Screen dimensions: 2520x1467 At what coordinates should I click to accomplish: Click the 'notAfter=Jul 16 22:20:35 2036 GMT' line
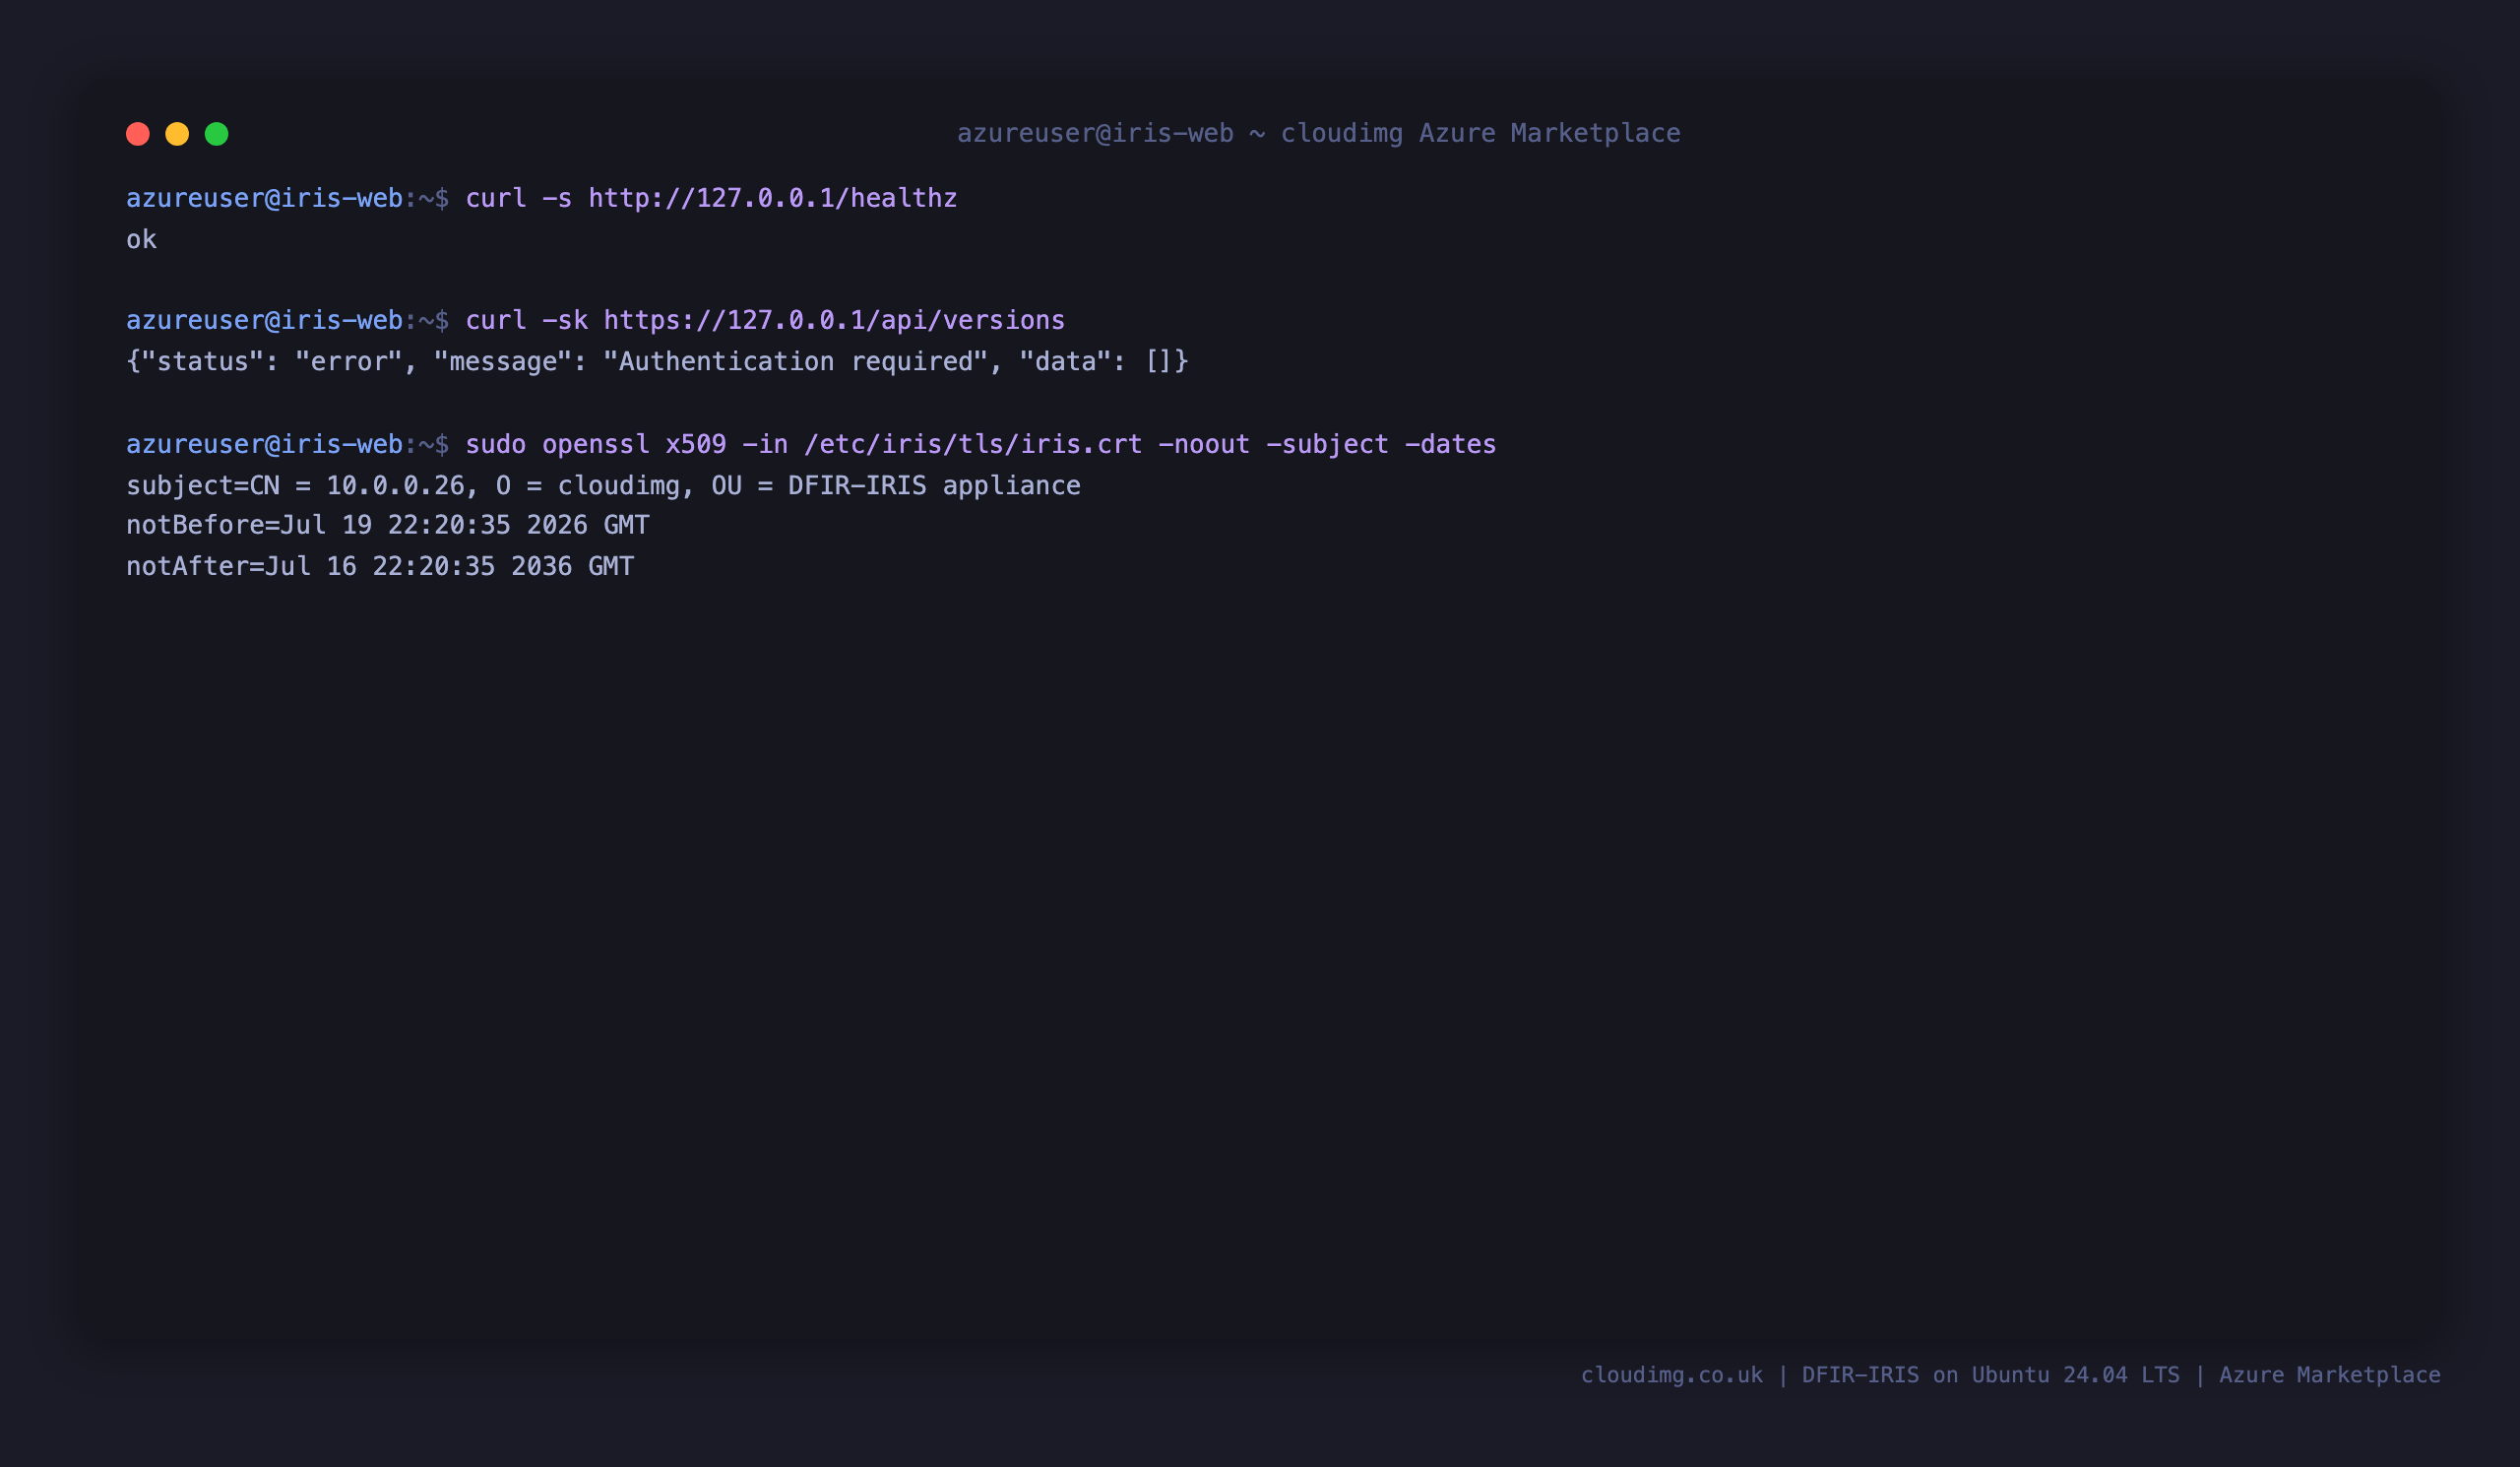click(x=380, y=566)
